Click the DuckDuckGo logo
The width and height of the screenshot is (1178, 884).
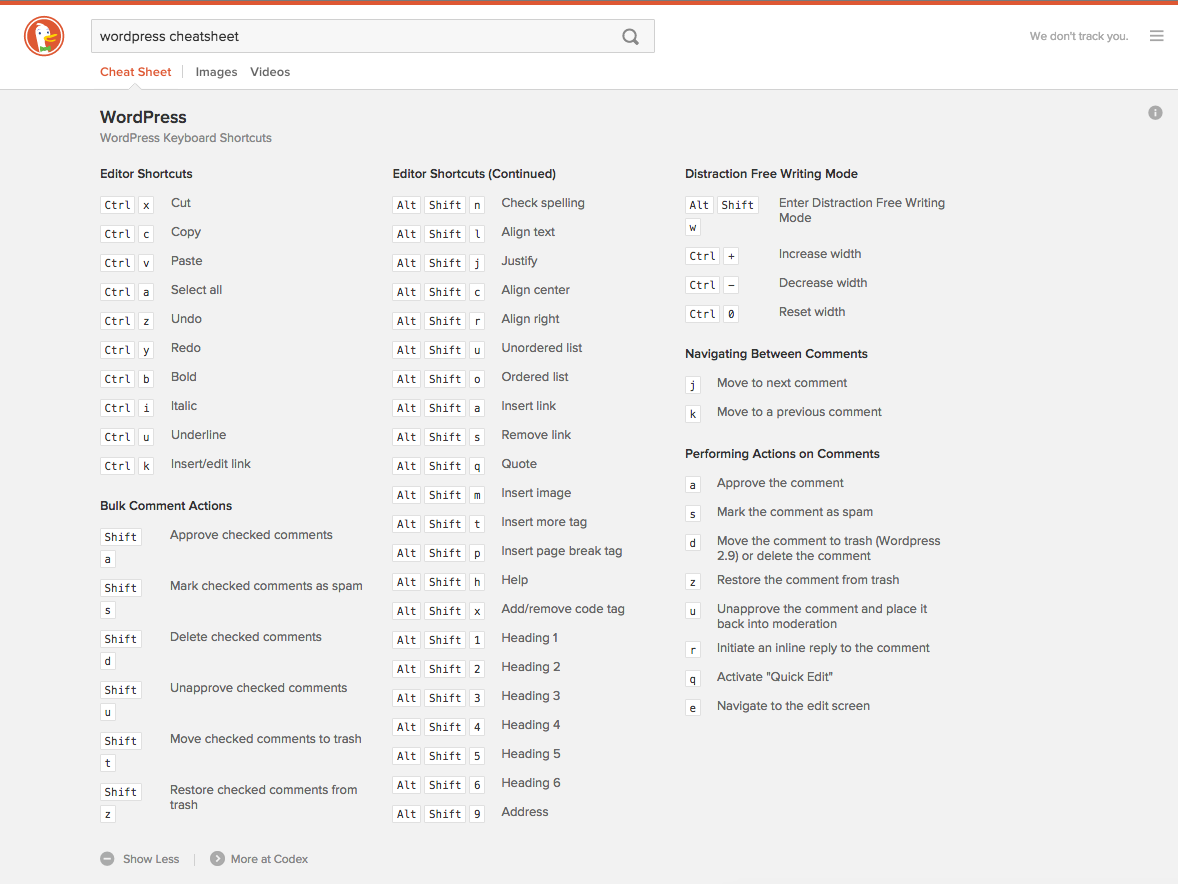[44, 36]
